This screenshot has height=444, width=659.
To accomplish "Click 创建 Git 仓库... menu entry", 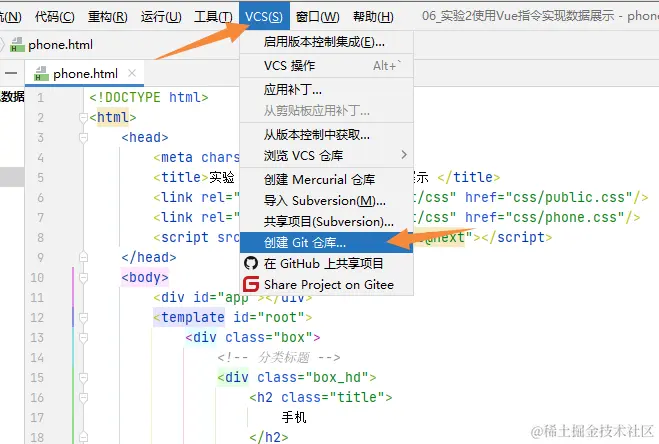I will tap(327, 243).
